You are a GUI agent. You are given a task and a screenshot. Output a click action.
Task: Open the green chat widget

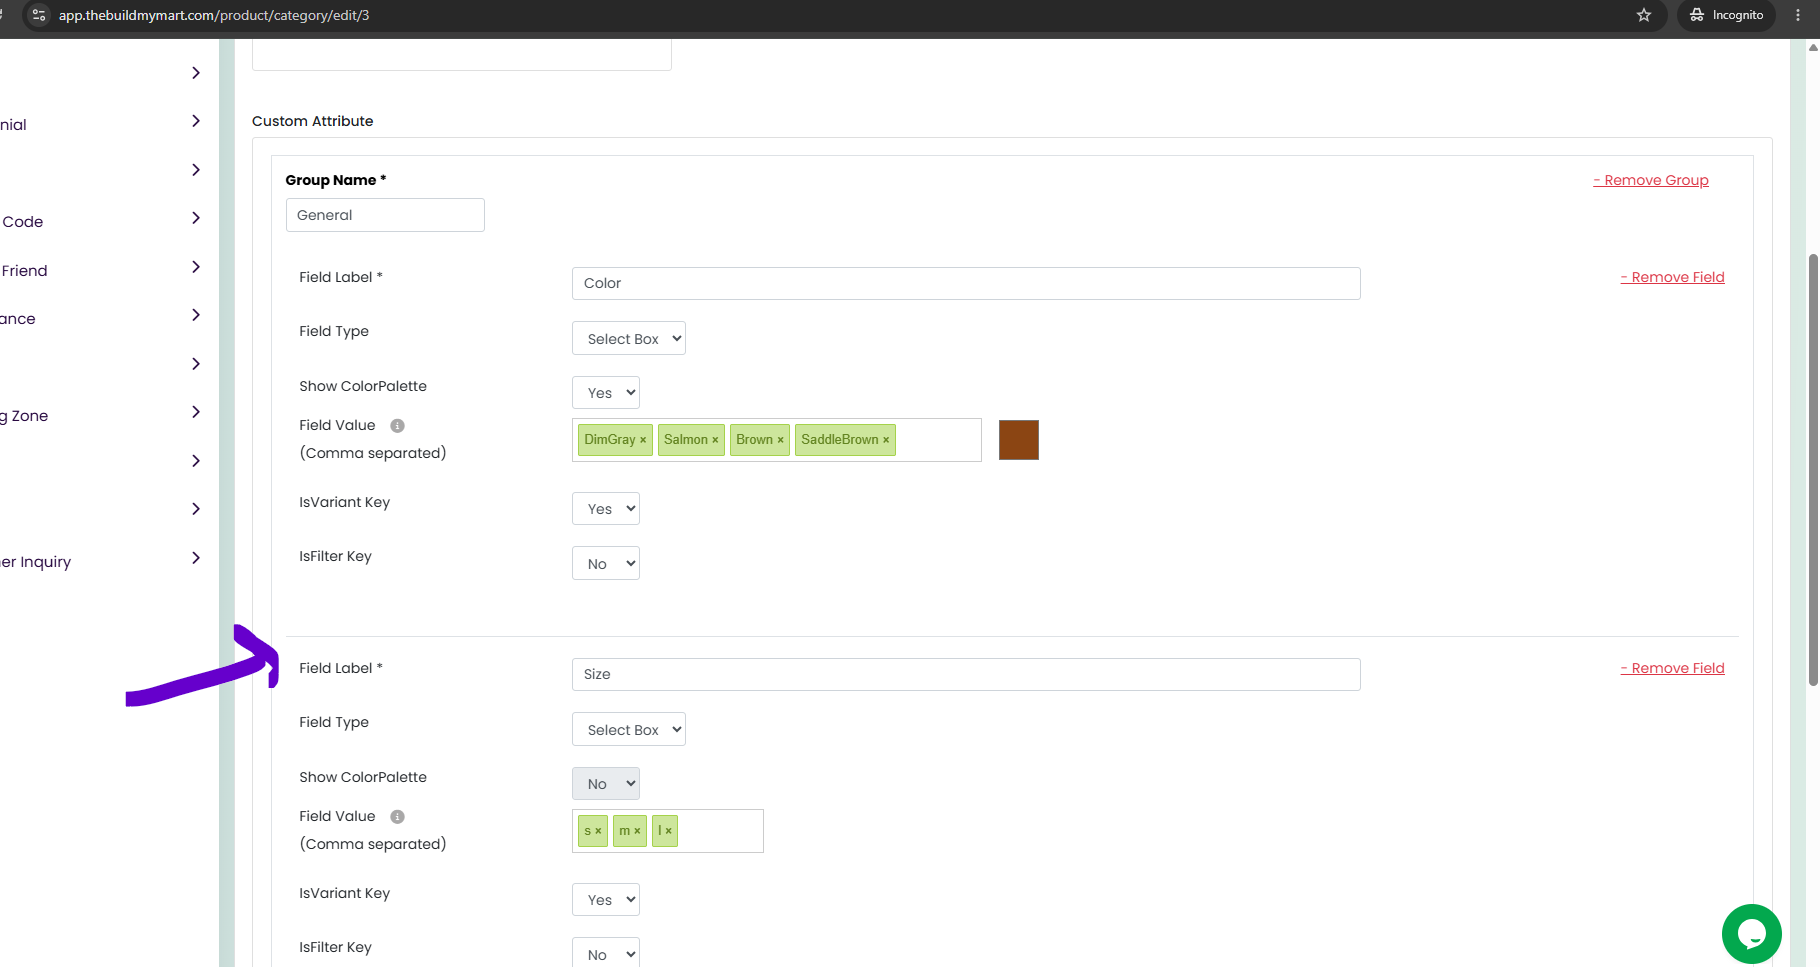point(1751,934)
